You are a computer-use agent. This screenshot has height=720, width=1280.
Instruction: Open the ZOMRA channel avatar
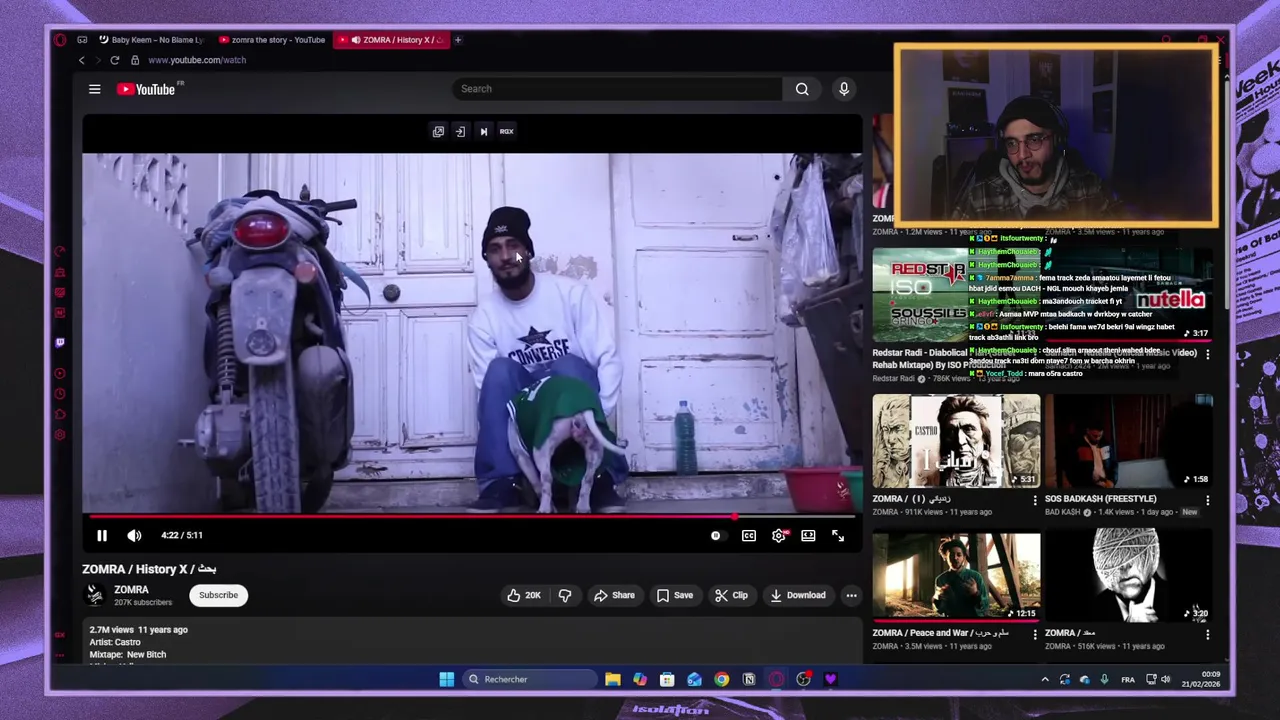click(95, 595)
